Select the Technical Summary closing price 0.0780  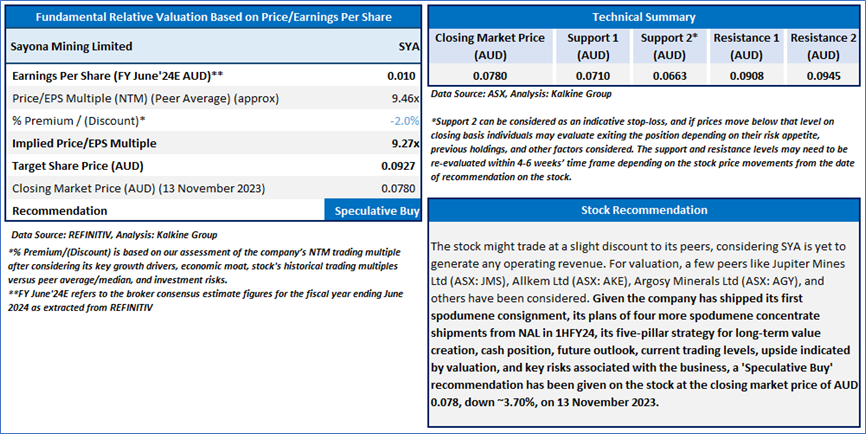click(490, 76)
